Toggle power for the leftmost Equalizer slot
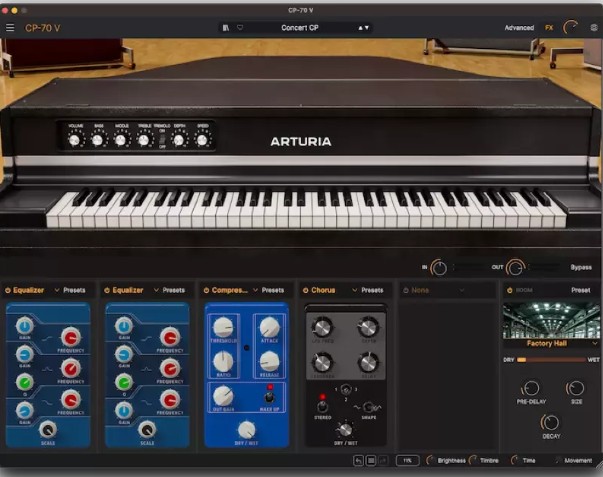The width and height of the screenshot is (603, 477). pos(8,290)
